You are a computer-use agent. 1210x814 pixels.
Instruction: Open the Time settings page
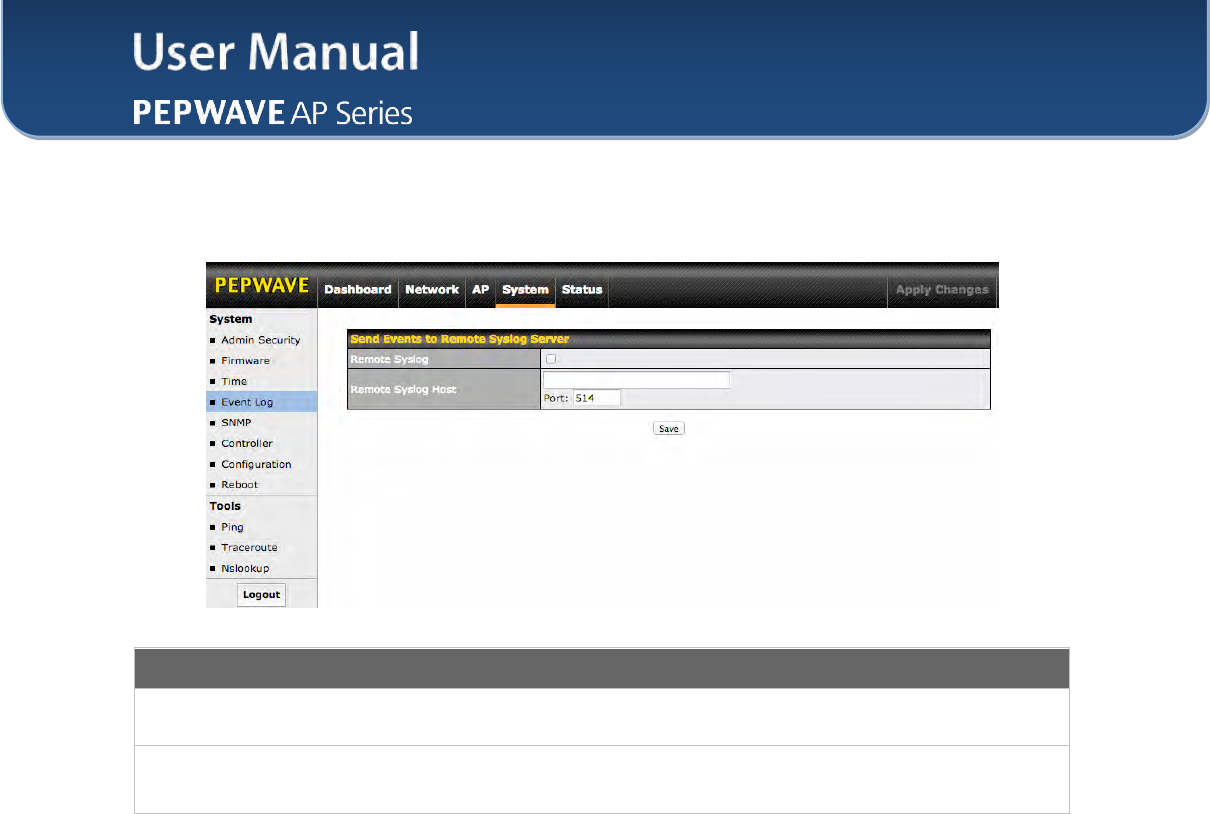234,381
